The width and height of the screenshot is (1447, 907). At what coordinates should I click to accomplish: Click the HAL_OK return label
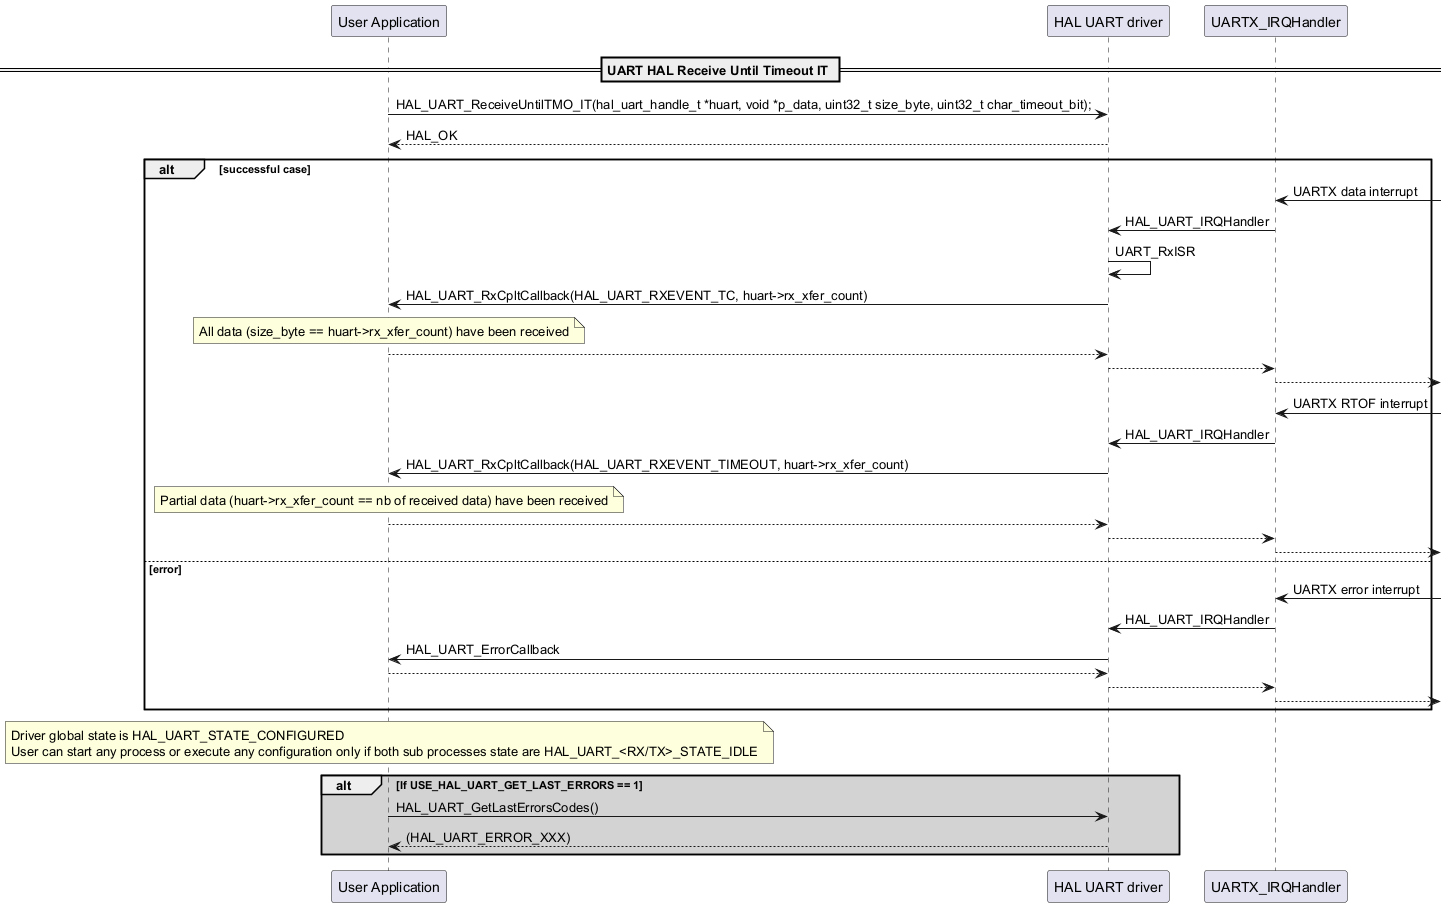coord(432,136)
